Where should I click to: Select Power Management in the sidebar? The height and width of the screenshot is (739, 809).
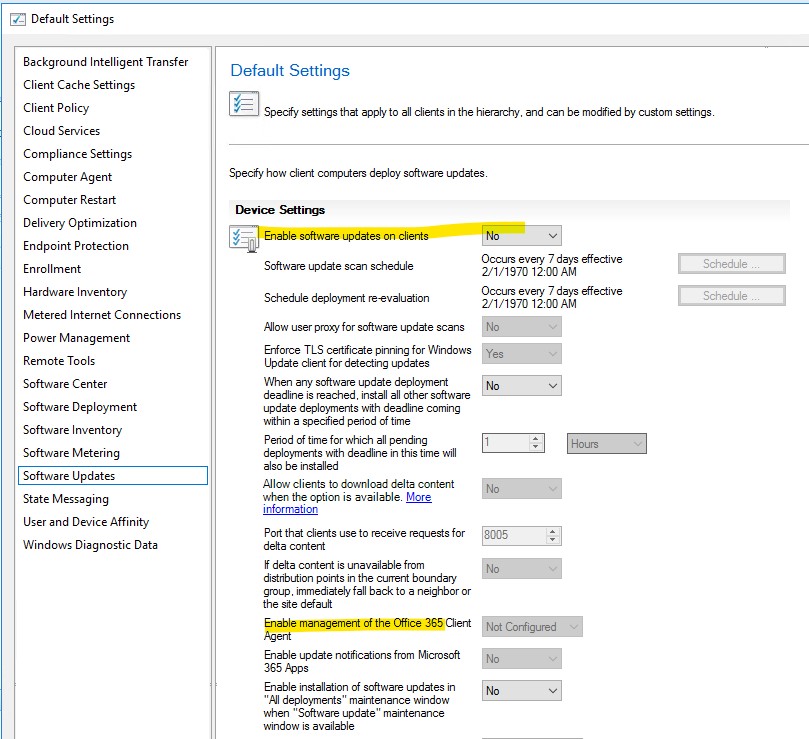(77, 337)
